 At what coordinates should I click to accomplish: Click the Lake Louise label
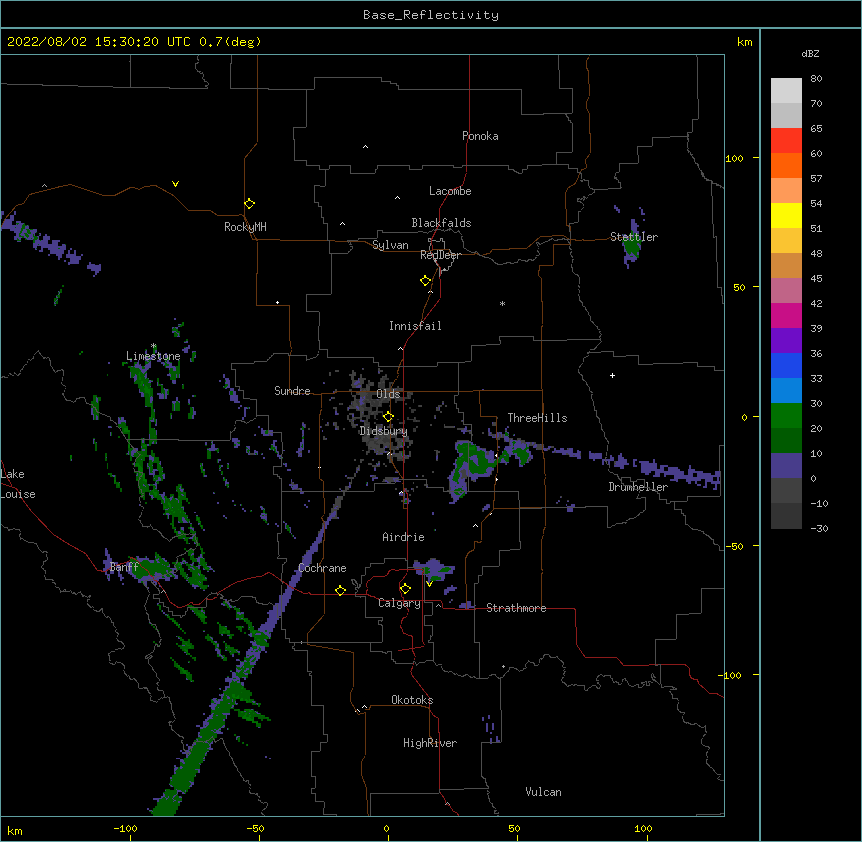click(x=18, y=484)
